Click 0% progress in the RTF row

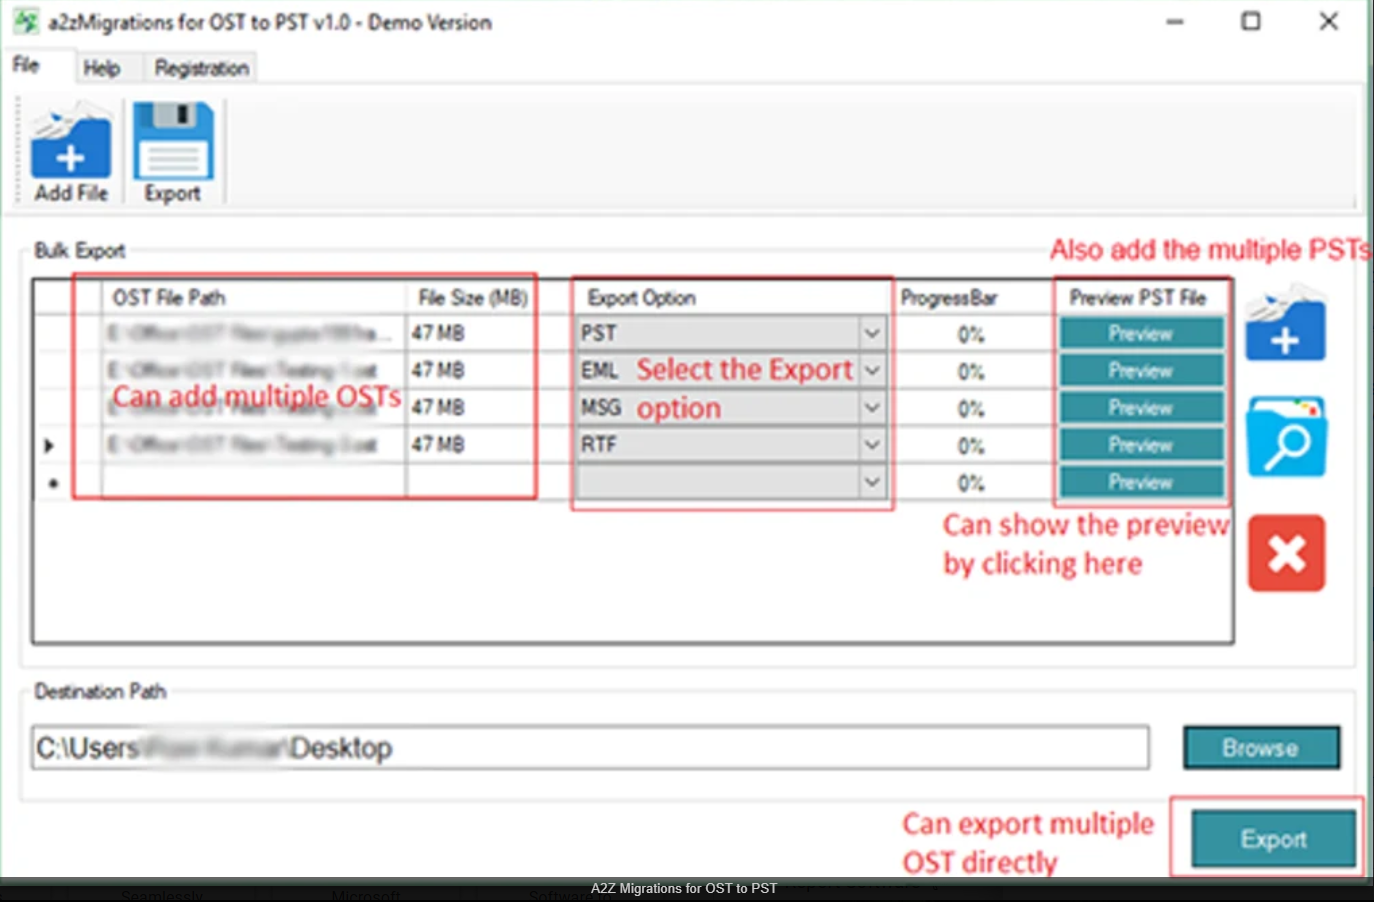(971, 445)
